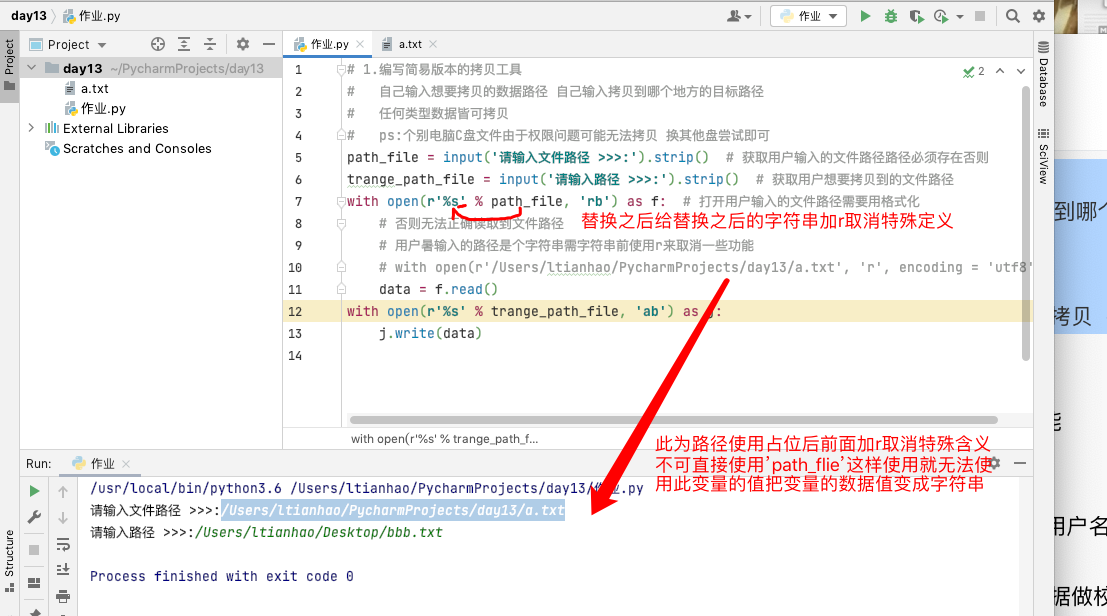Click line 13 'j.write(data)' in the editor

coord(430,333)
